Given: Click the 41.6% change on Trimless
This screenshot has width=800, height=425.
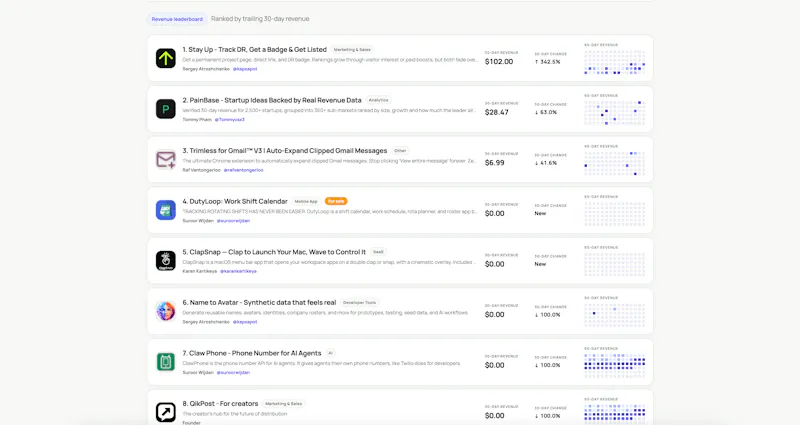Looking at the screenshot, I should point(546,163).
